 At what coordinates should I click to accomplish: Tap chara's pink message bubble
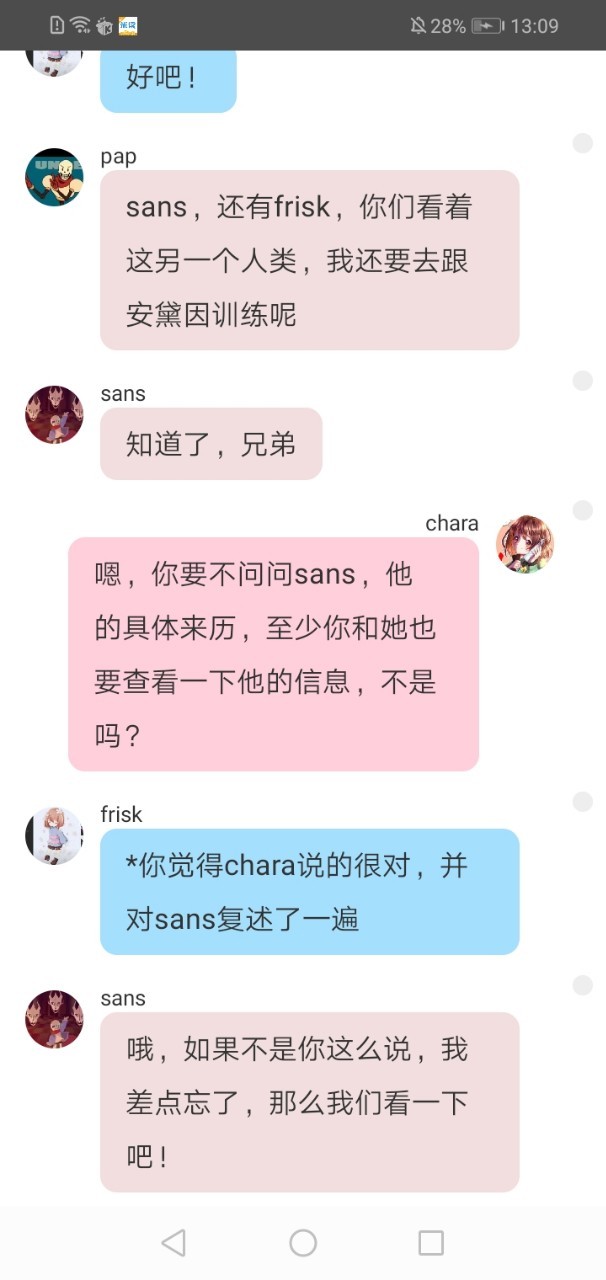tap(273, 654)
